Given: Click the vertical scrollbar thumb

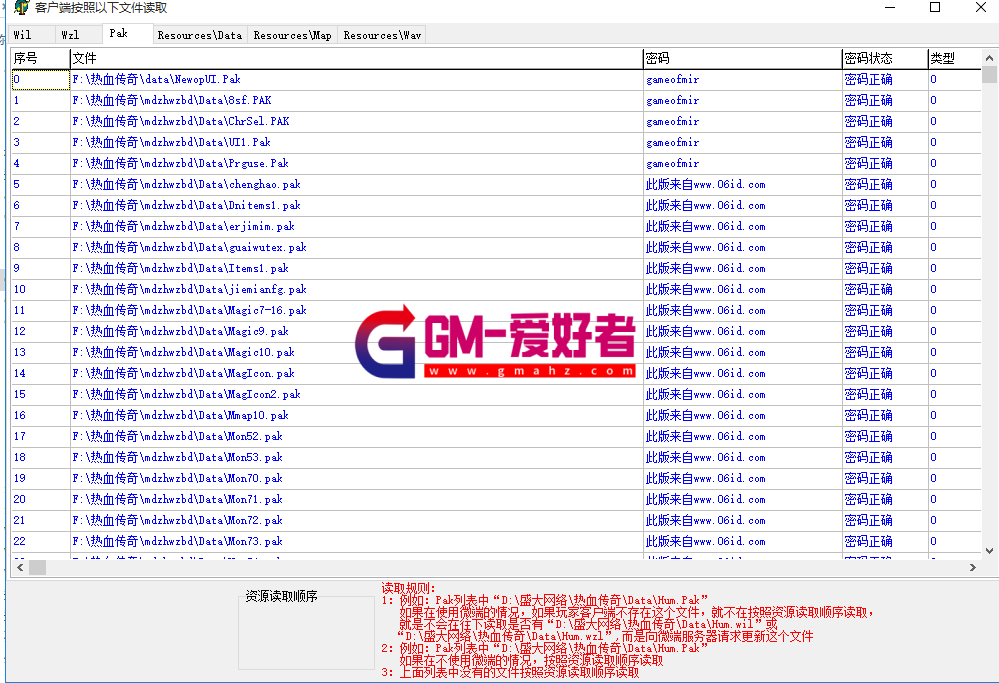Looking at the screenshot, I should coord(989,75).
